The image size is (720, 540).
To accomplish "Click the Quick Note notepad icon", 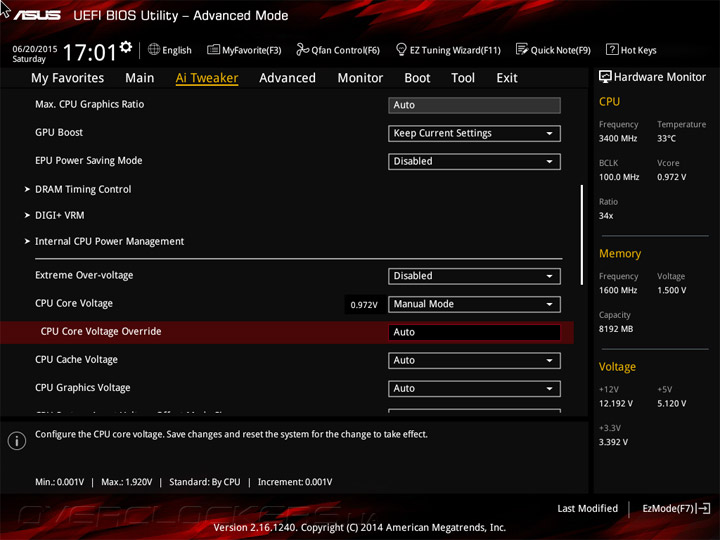I will (x=522, y=49).
